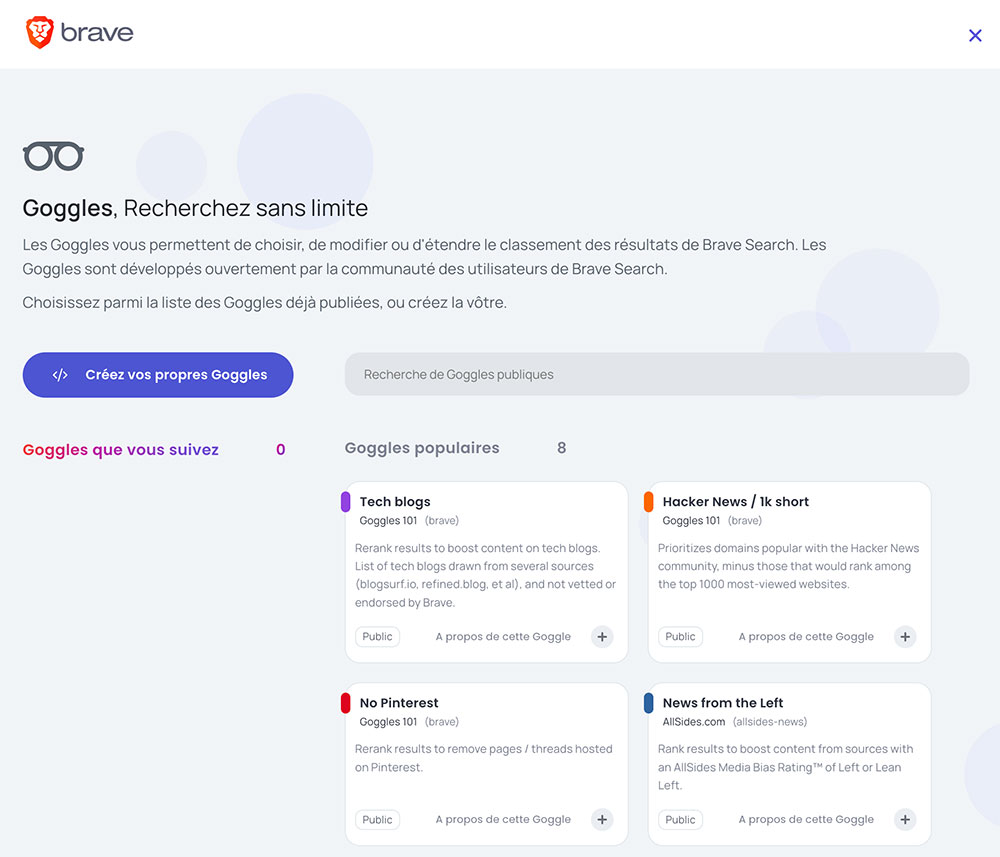Click purple color marker of Tech blogs
The width and height of the screenshot is (1000, 857).
[346, 502]
